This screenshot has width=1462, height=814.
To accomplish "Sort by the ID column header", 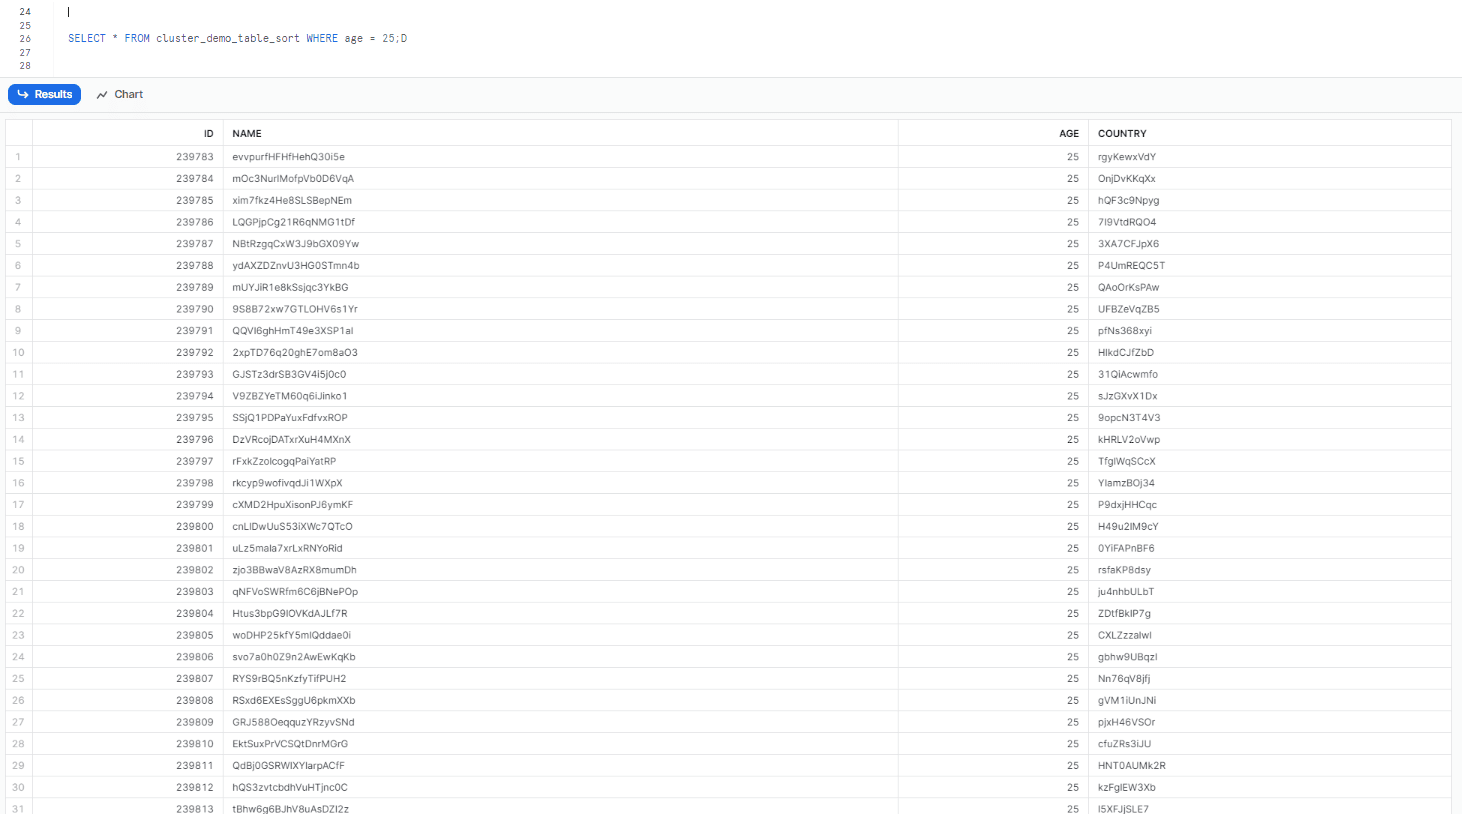I will (208, 133).
